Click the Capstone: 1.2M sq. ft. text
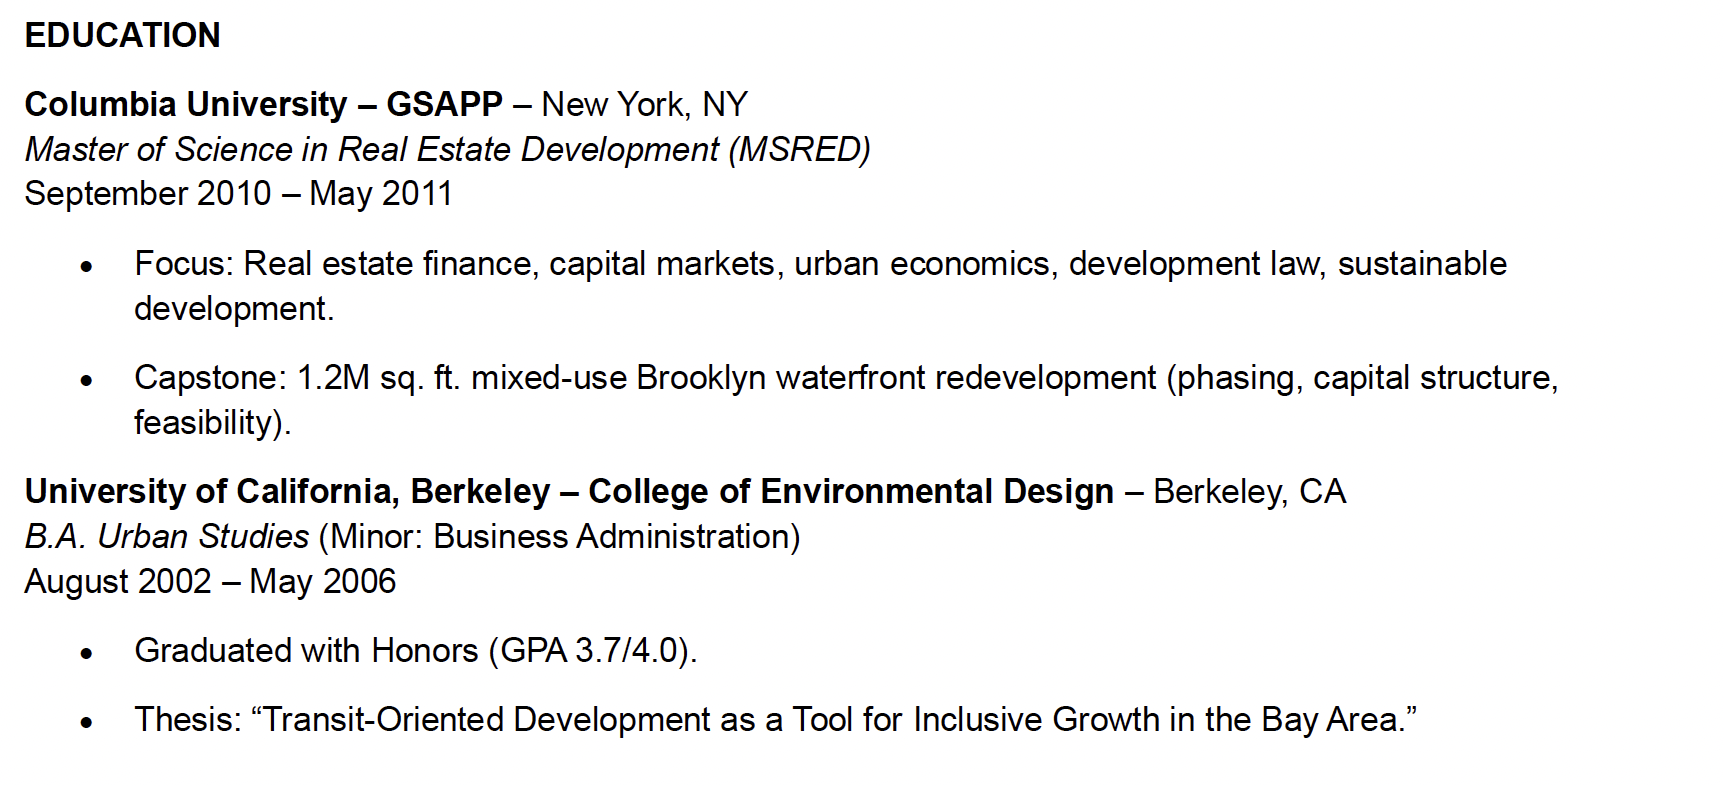The image size is (1724, 786). (x=297, y=378)
